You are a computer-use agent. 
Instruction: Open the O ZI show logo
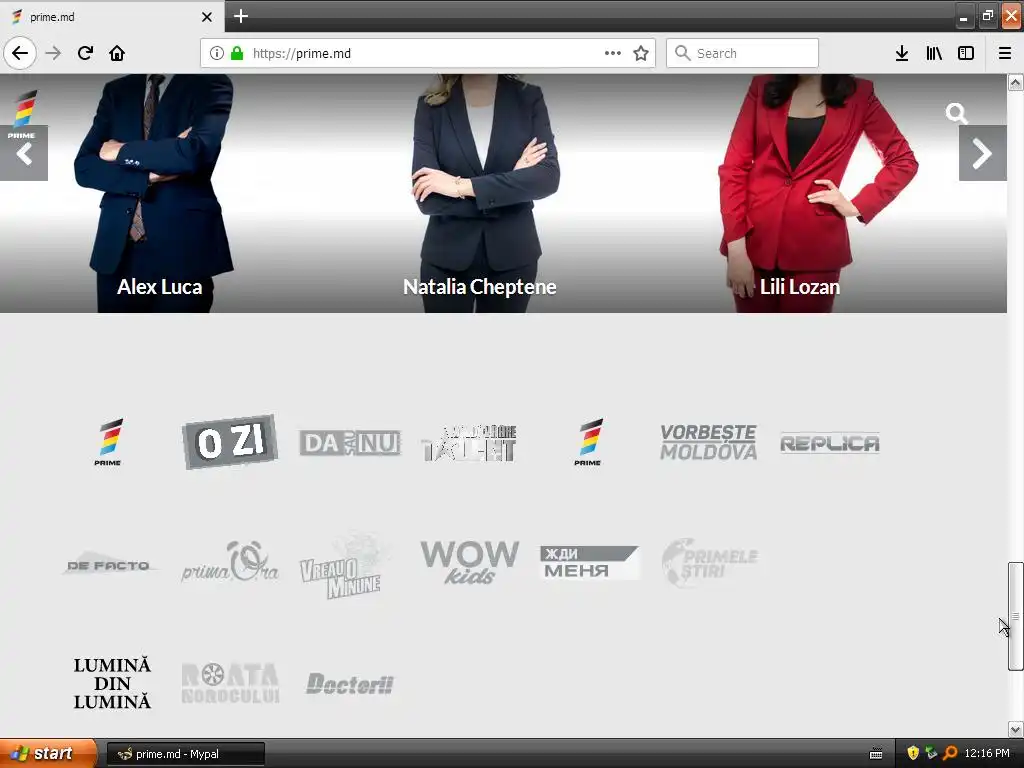point(229,442)
